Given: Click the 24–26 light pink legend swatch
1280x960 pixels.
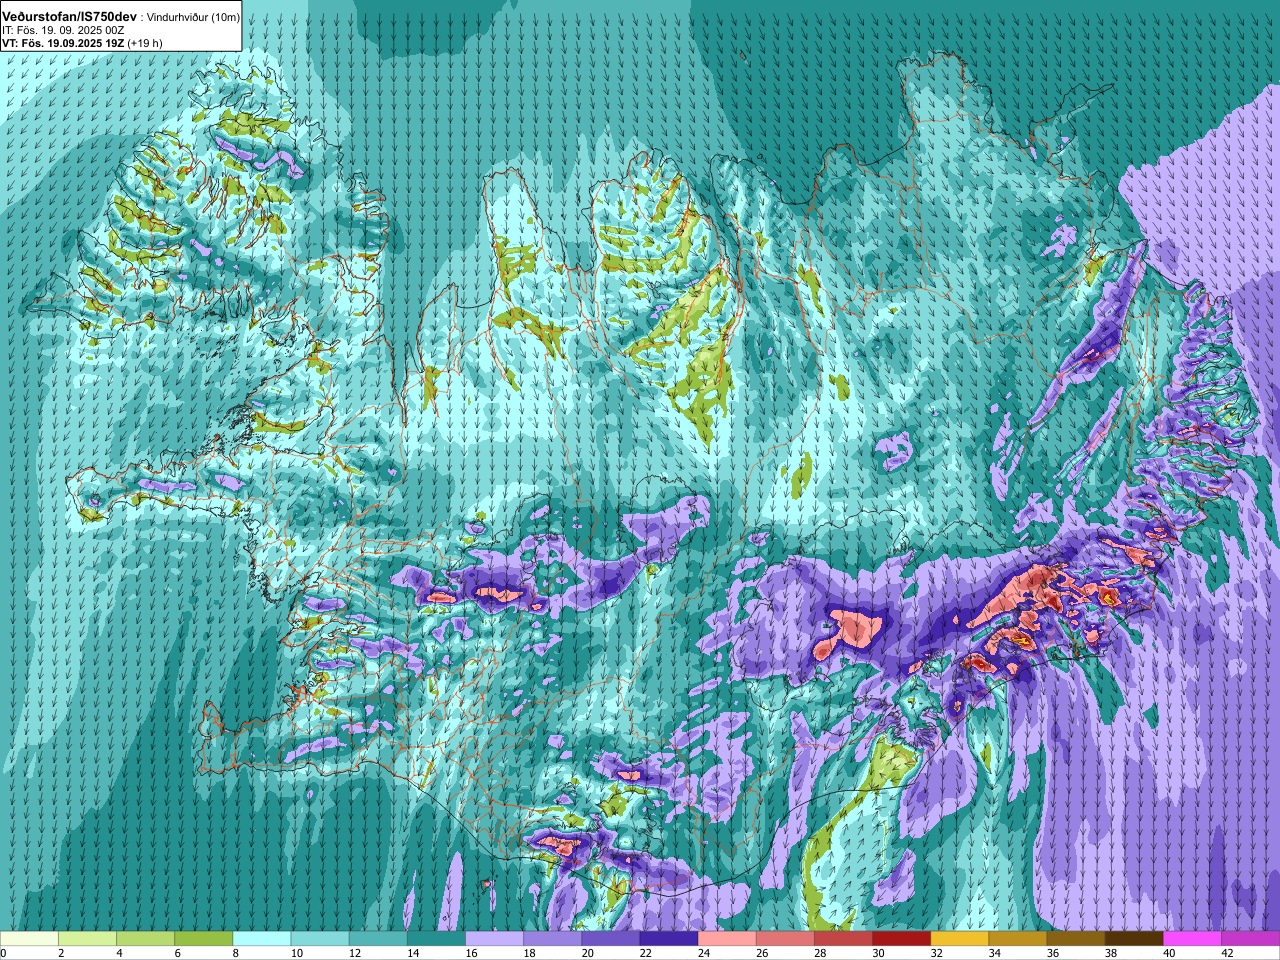Looking at the screenshot, I should 727,939.
